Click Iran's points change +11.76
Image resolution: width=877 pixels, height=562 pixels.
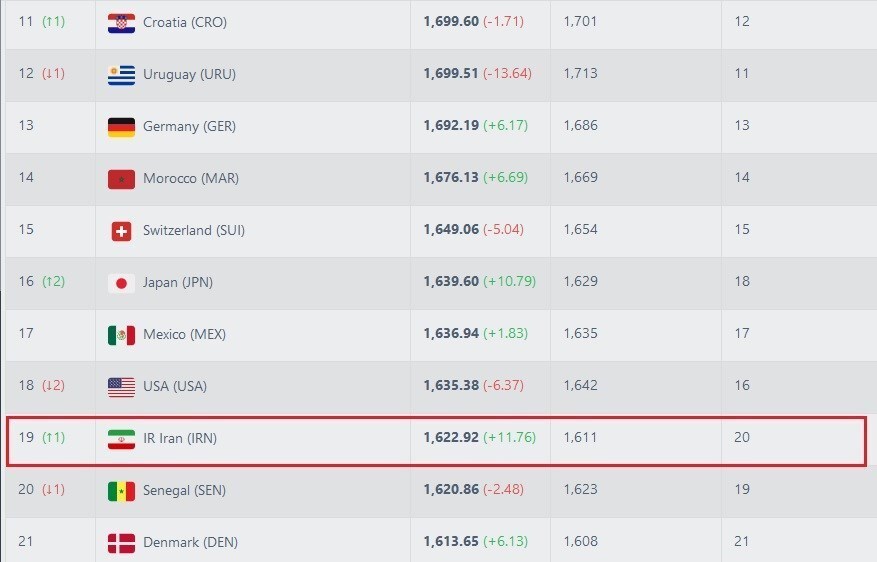point(510,438)
